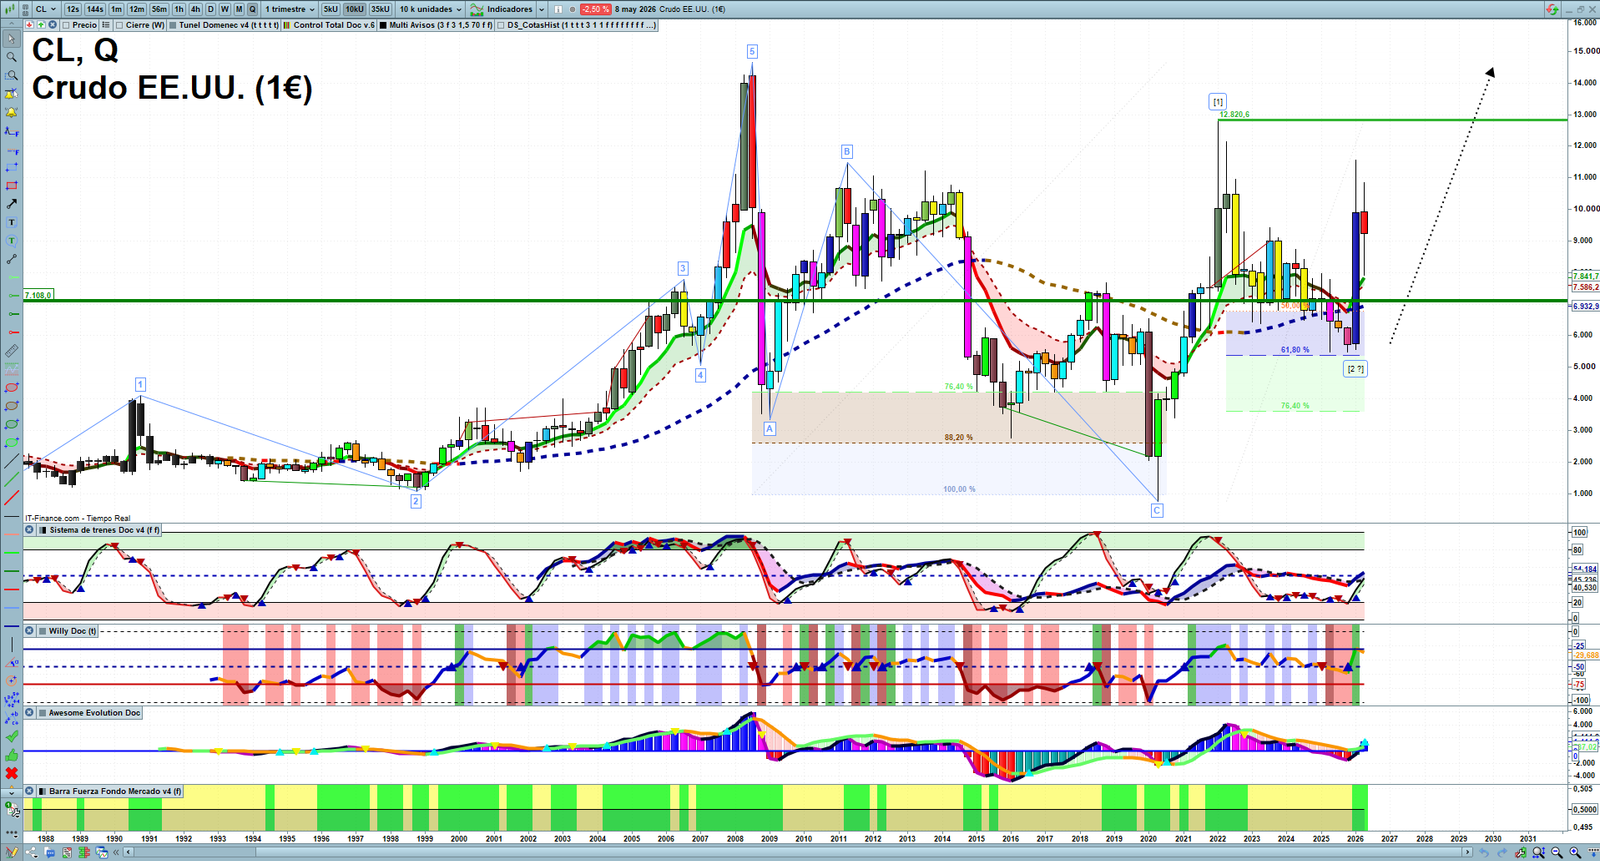Toggle the Tunel Domenec v4 indicator box

pos(172,25)
